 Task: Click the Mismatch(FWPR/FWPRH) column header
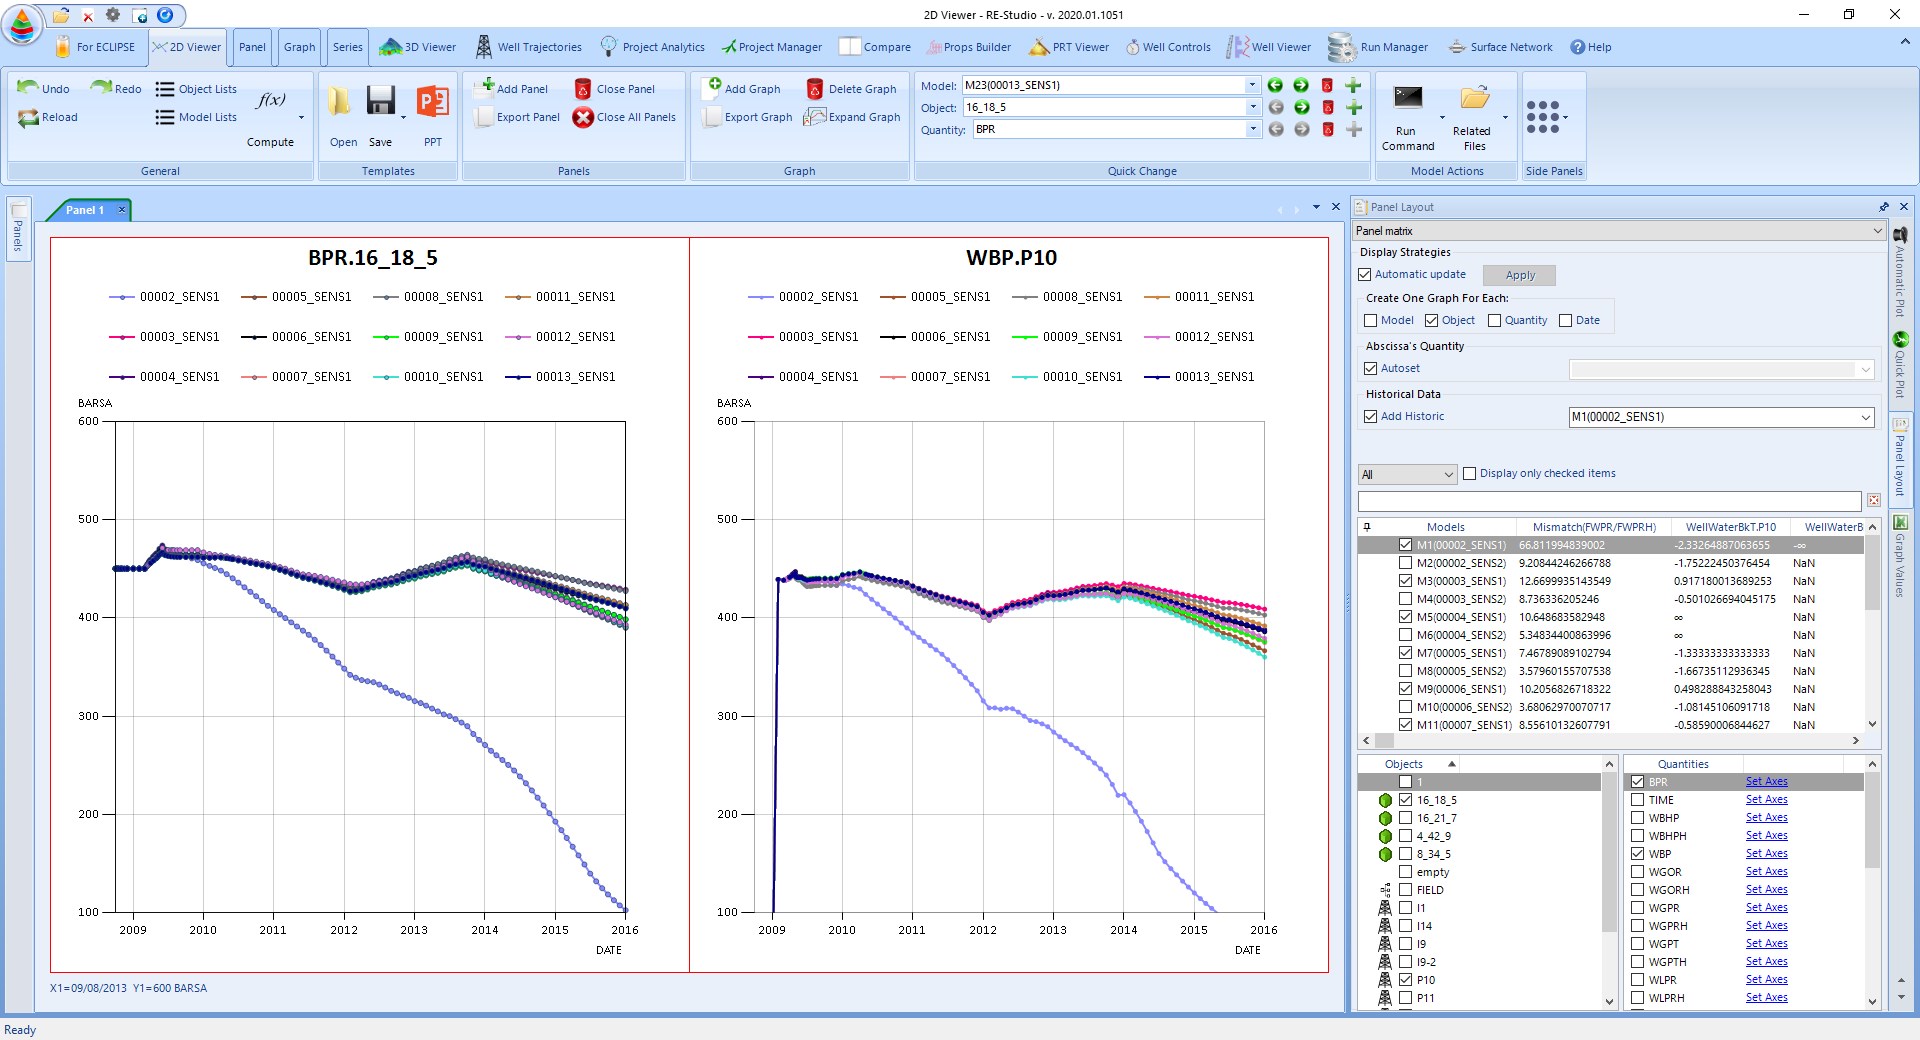point(1594,527)
